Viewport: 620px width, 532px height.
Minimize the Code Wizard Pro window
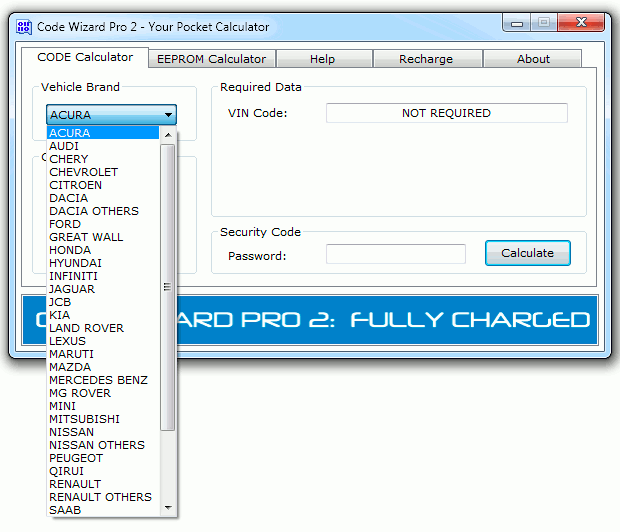(517, 23)
